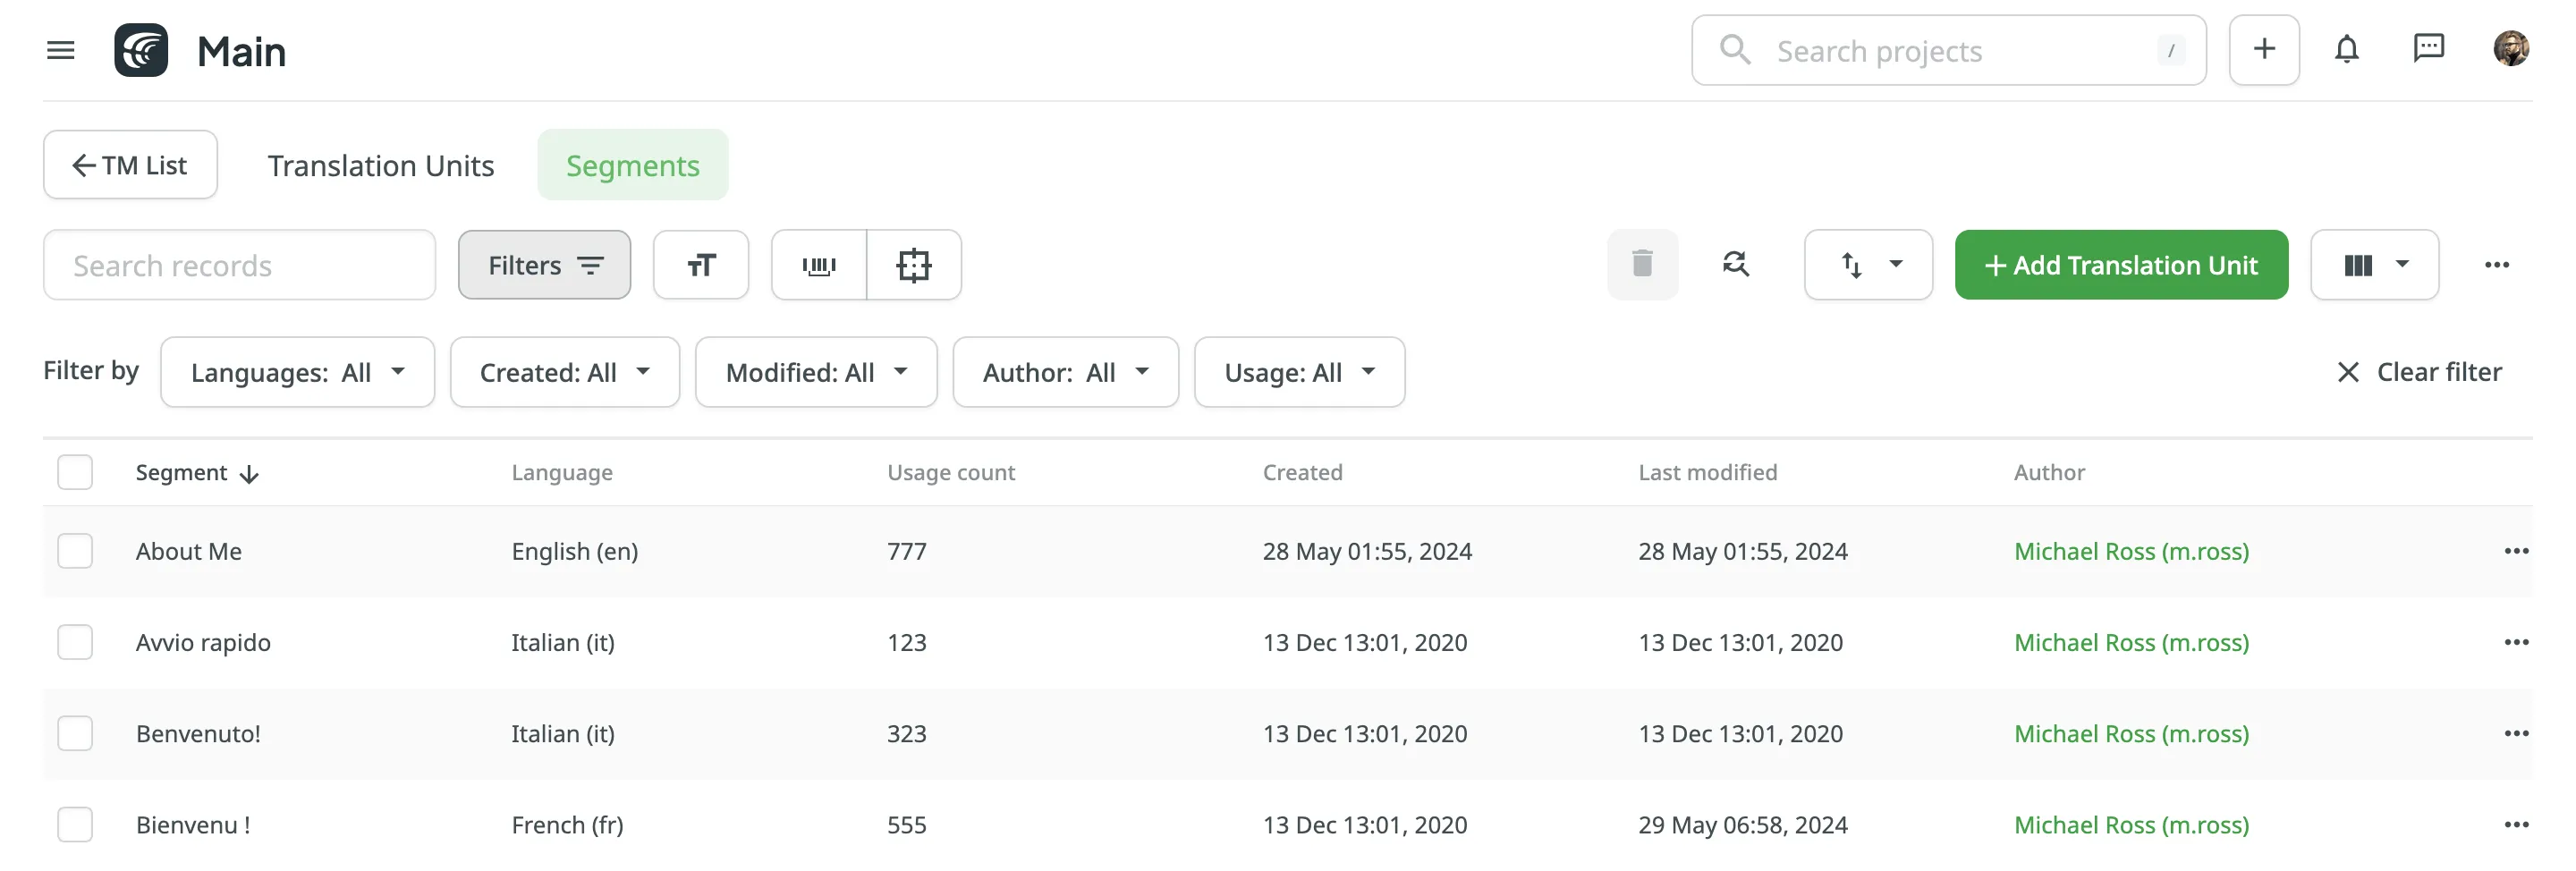Open the Author filter dropdown
Viewport: 2576px width, 871px height.
point(1065,372)
